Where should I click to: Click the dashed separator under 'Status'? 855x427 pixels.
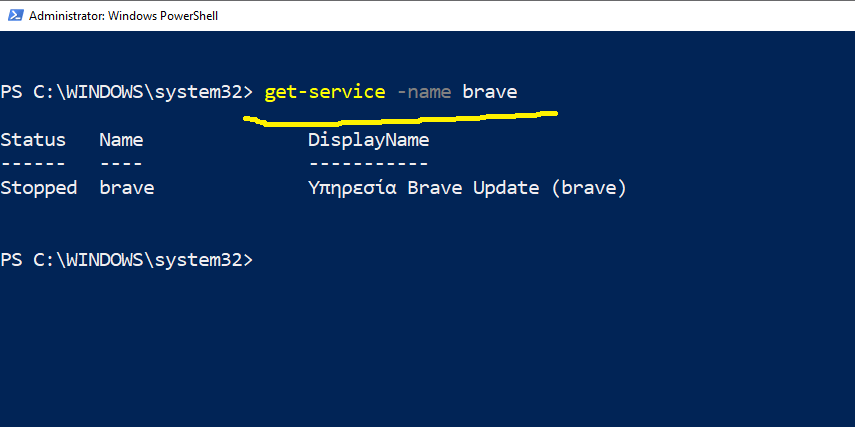click(x=33, y=163)
